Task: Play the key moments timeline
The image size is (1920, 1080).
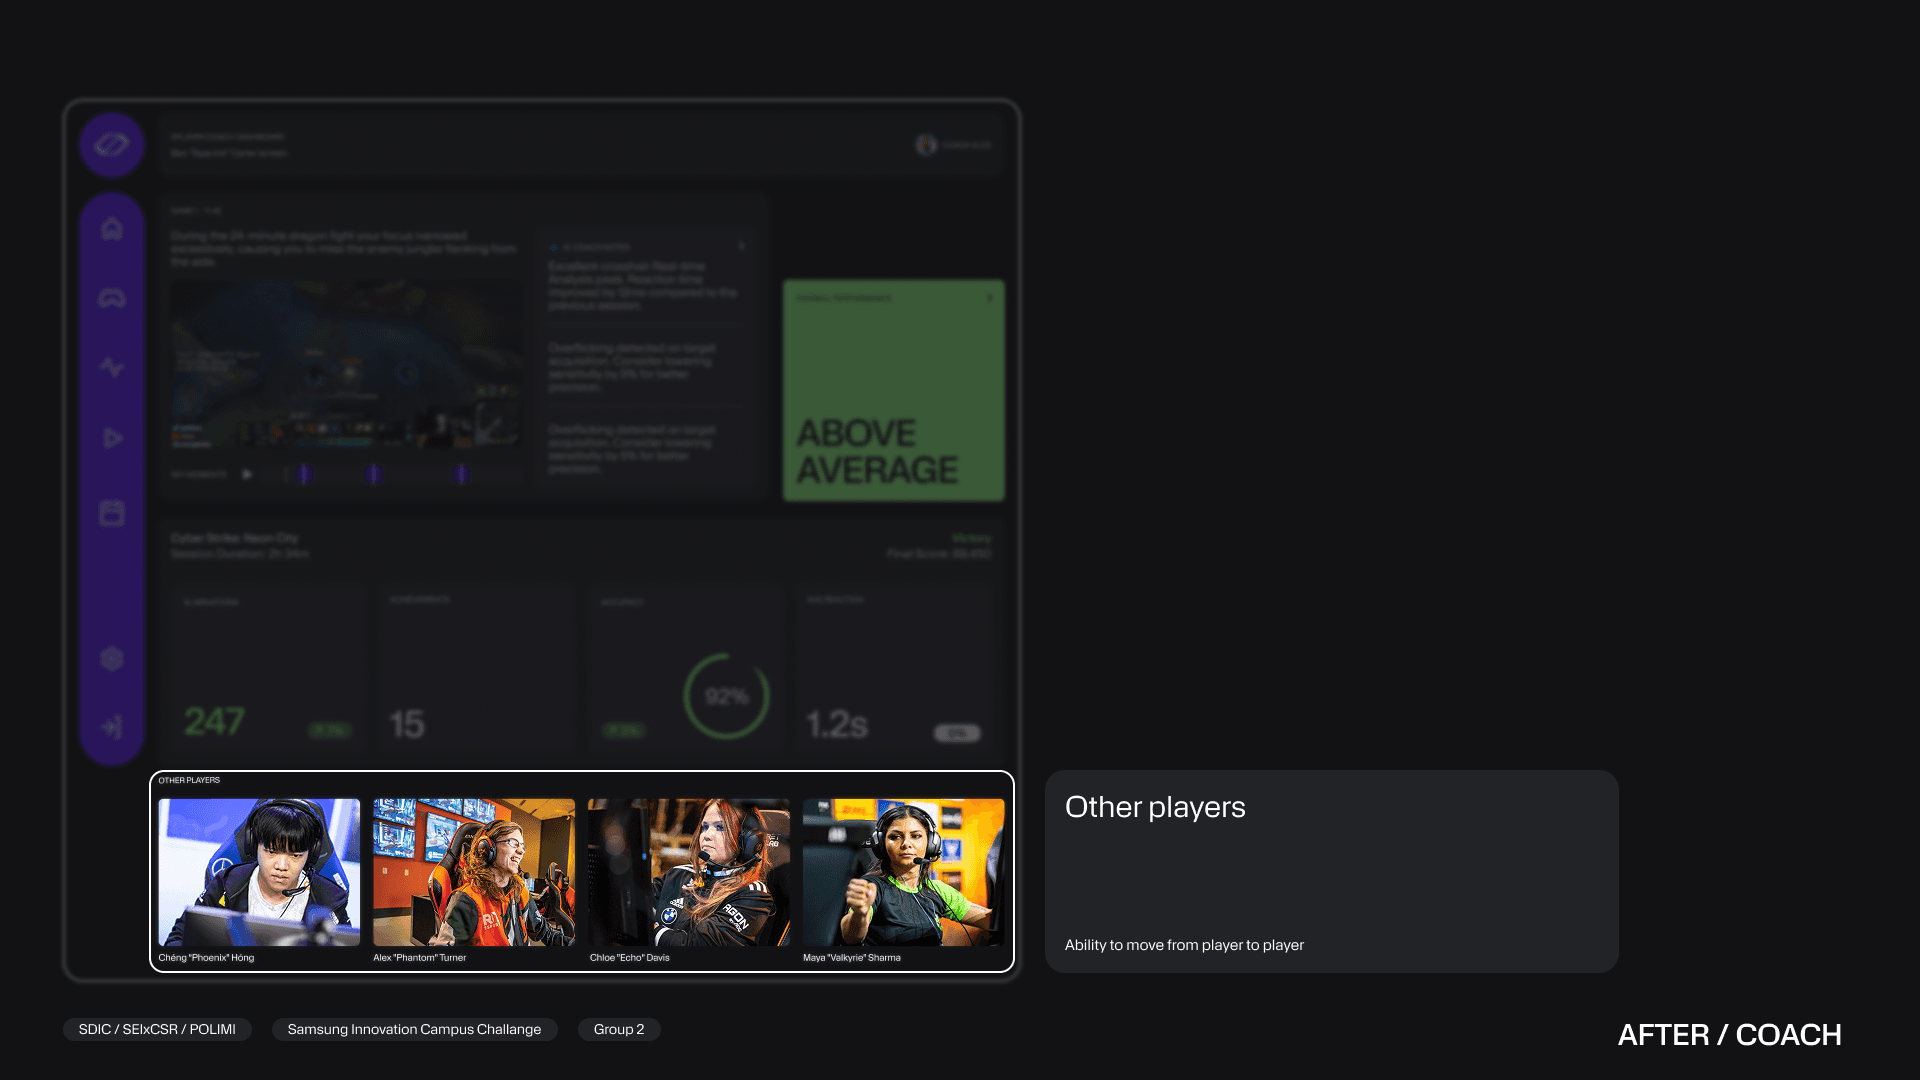Action: coord(247,474)
